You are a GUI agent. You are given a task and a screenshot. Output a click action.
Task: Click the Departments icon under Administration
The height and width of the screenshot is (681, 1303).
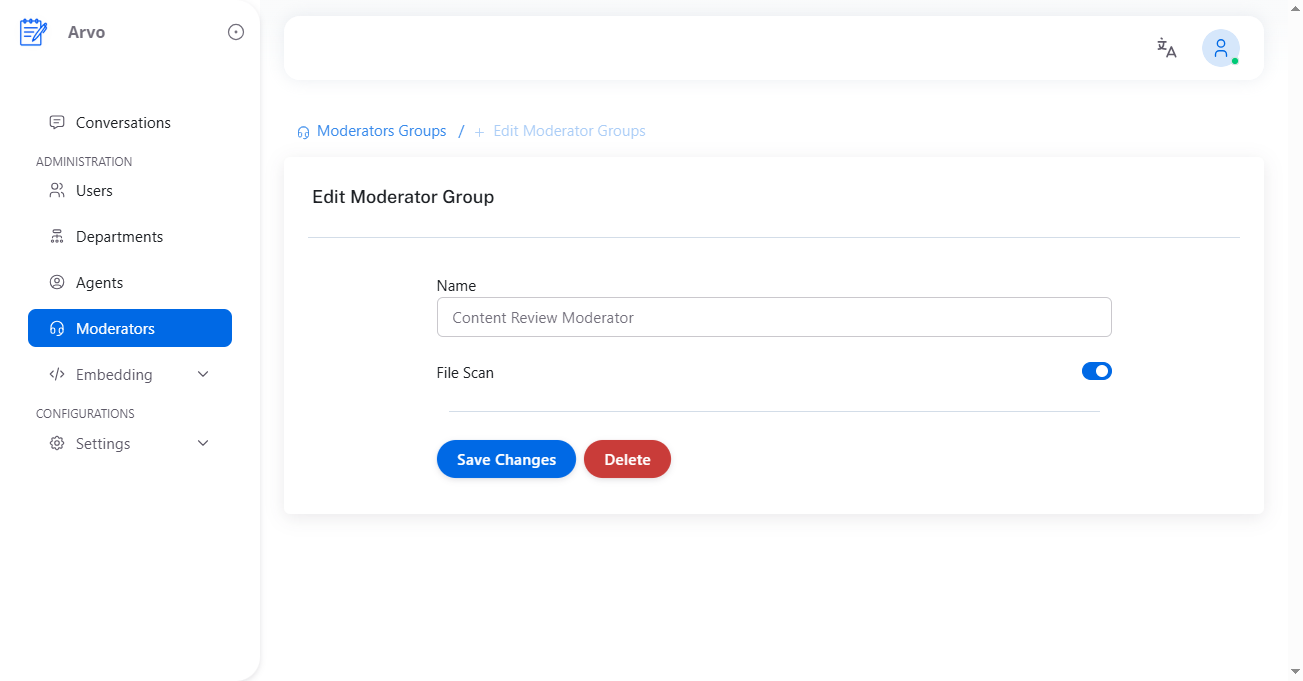pyautogui.click(x=56, y=236)
